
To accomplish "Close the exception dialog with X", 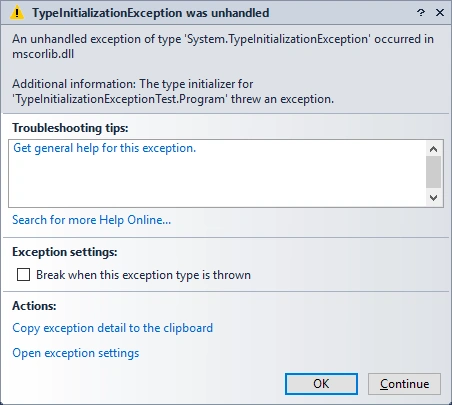I will point(440,13).
